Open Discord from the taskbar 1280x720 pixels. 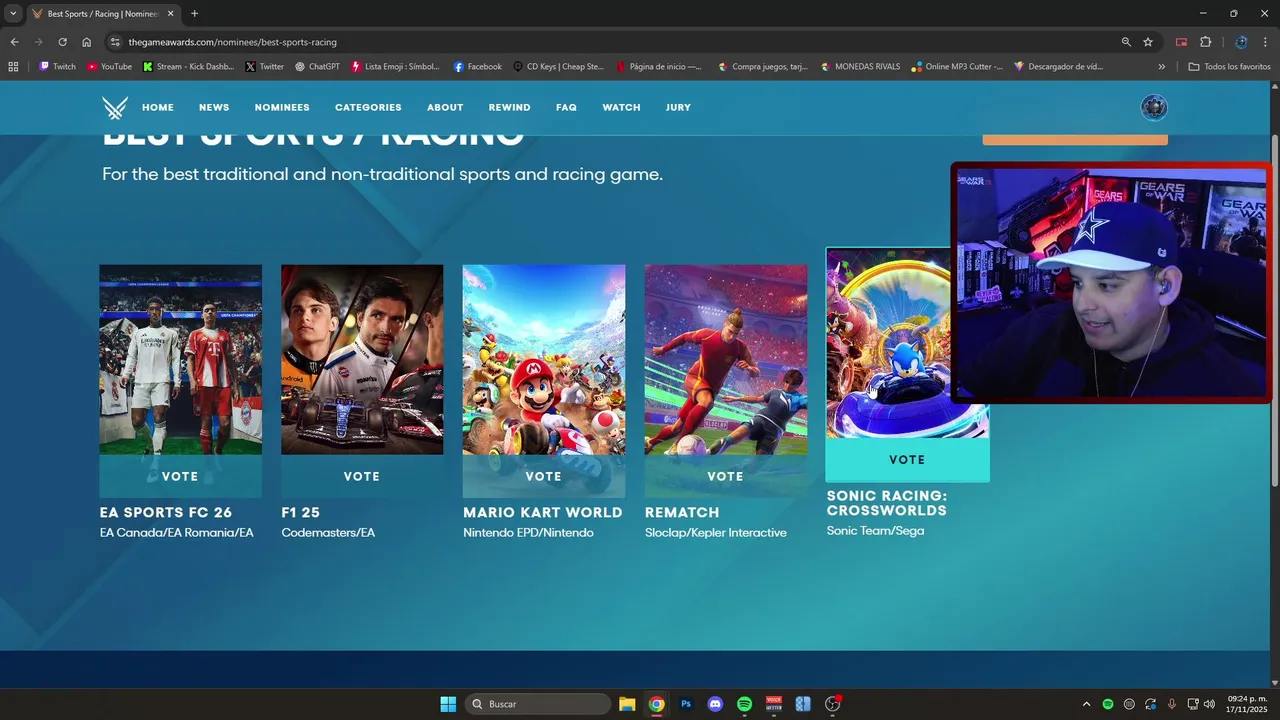[x=715, y=704]
